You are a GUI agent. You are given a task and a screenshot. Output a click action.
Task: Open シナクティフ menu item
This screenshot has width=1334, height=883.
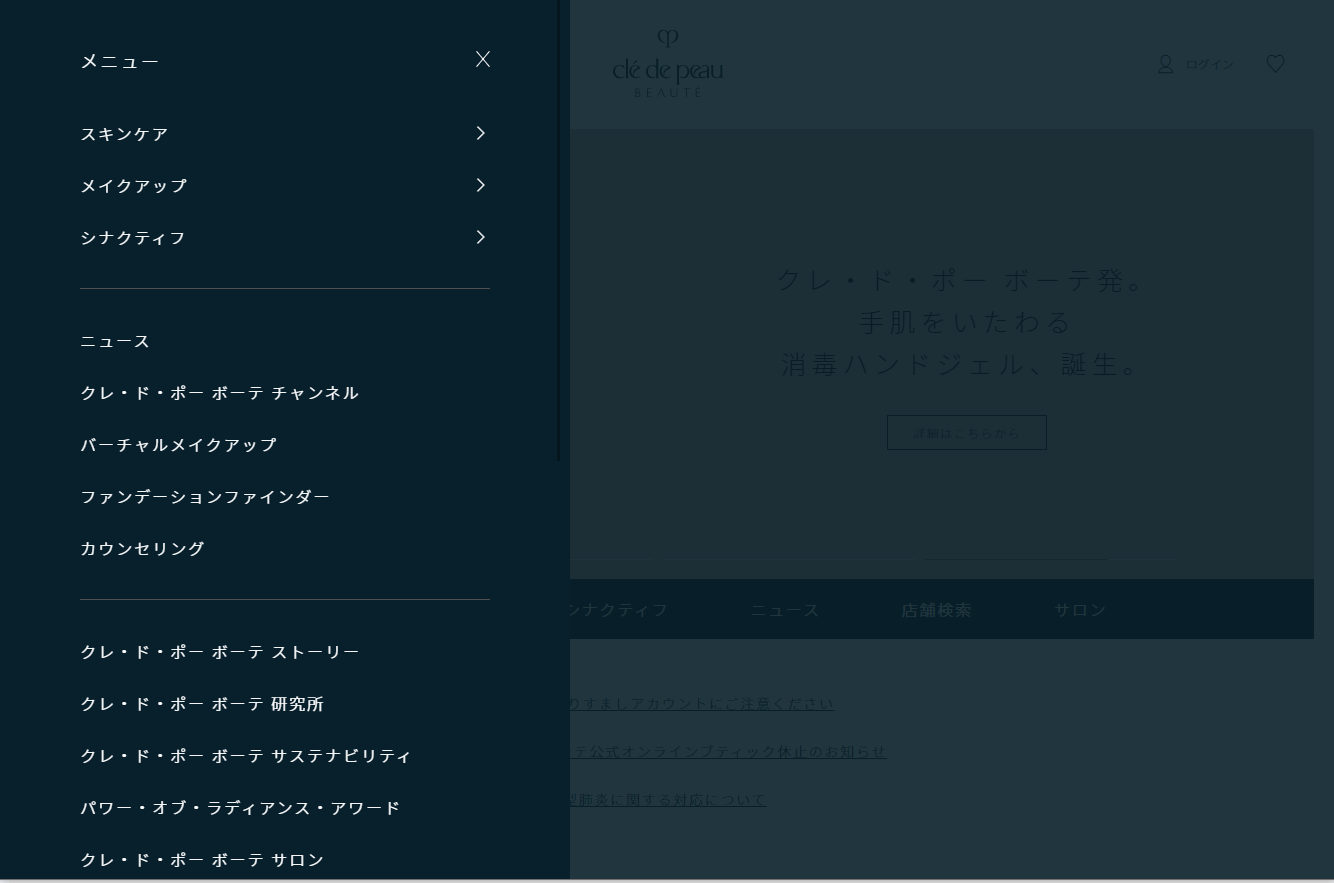pos(133,238)
